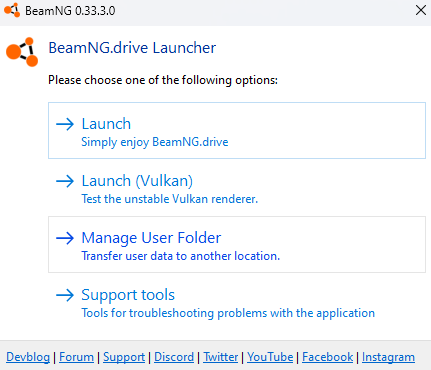The image size is (431, 370).
Task: Click the Manage User Folder arrow icon
Action: (65, 238)
